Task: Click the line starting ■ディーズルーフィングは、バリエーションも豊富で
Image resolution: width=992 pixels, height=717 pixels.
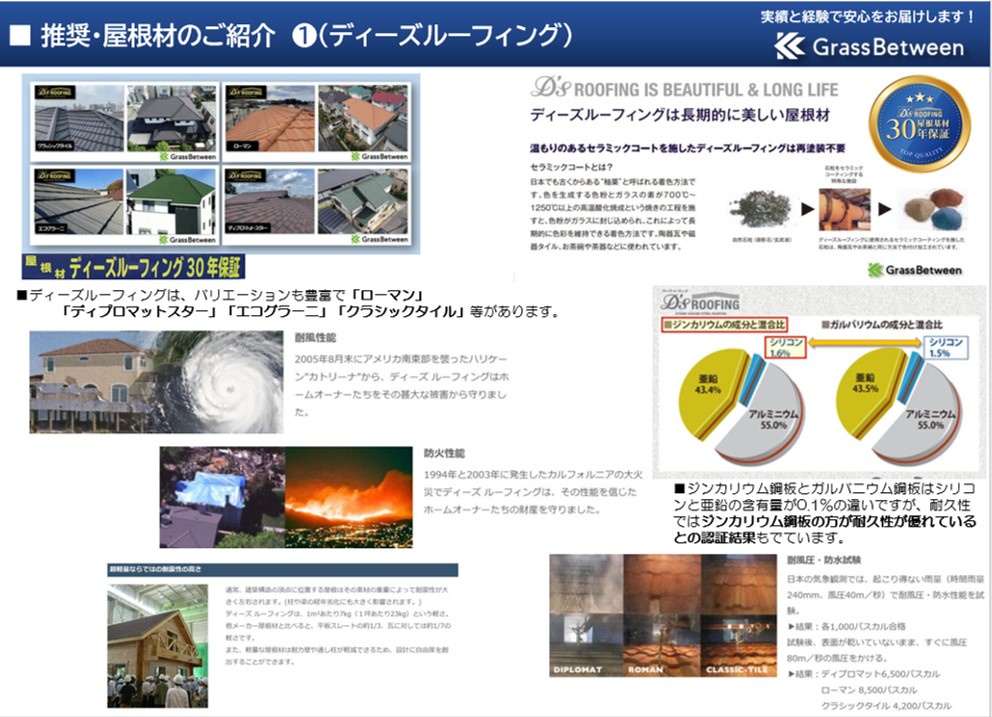Action: point(220,295)
